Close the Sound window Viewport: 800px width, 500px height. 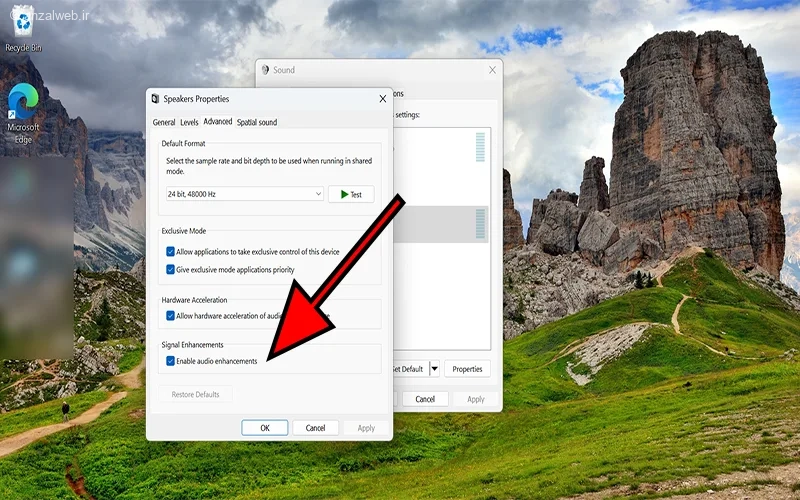(x=492, y=70)
